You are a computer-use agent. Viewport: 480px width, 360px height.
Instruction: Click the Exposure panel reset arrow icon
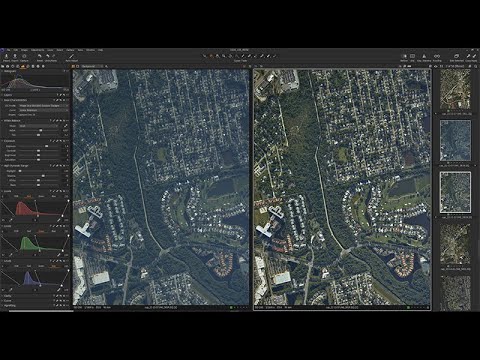(x=61, y=141)
